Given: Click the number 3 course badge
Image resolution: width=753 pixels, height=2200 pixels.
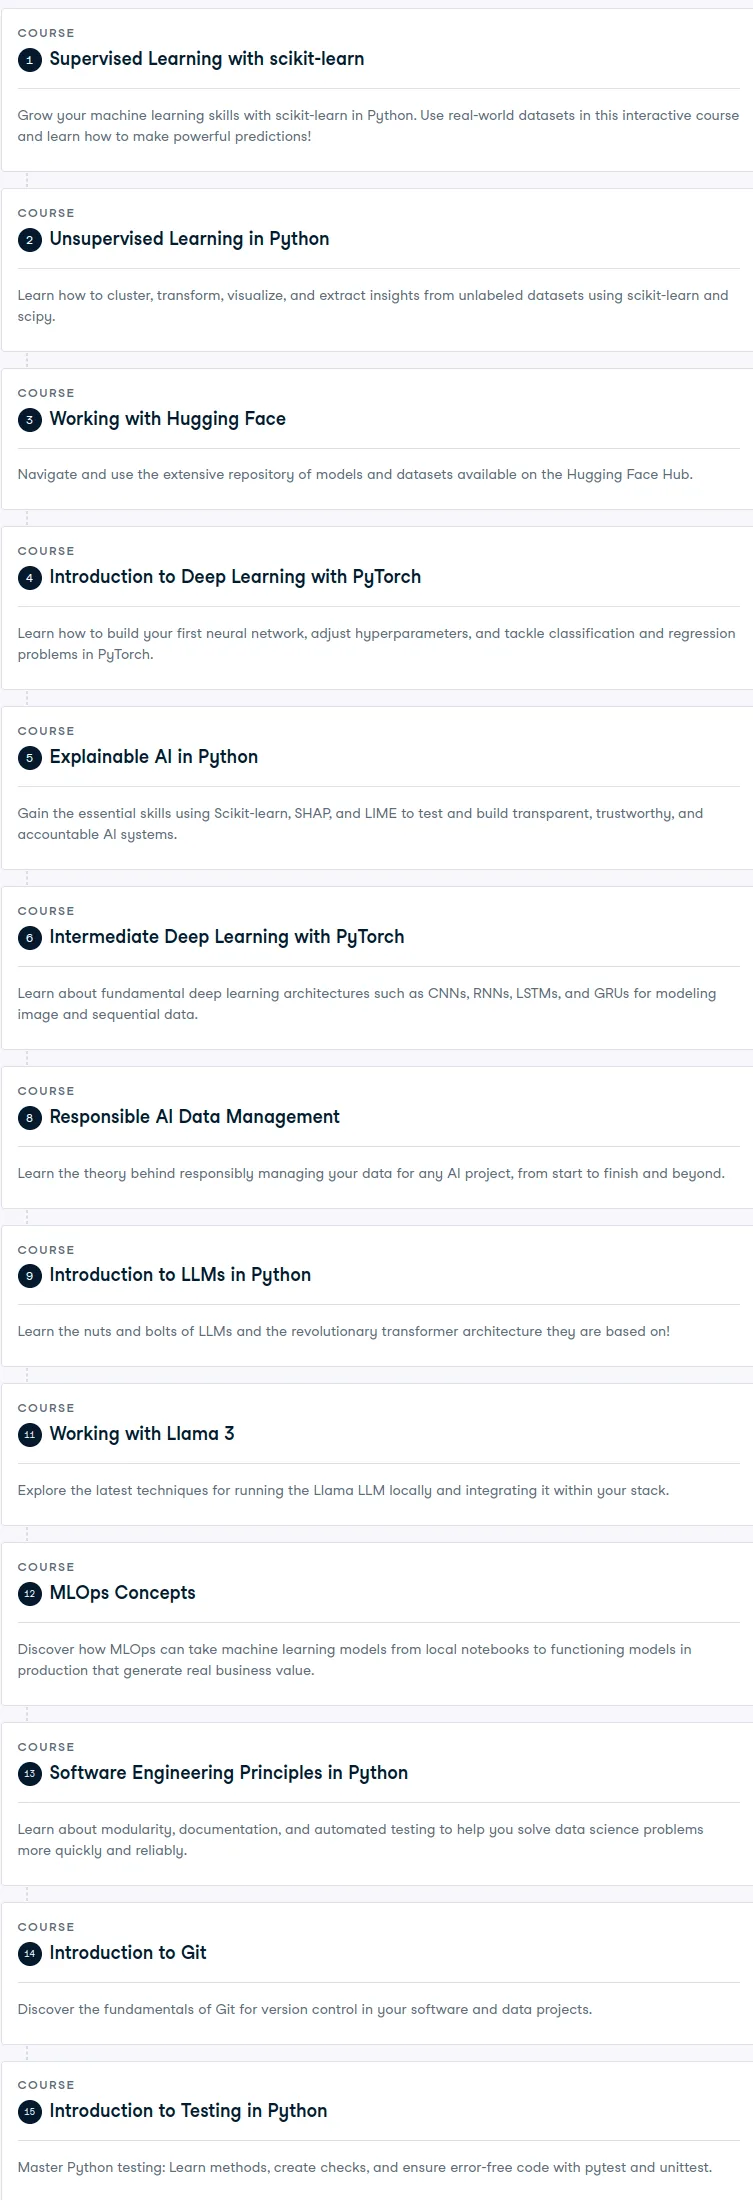Looking at the screenshot, I should pos(29,420).
